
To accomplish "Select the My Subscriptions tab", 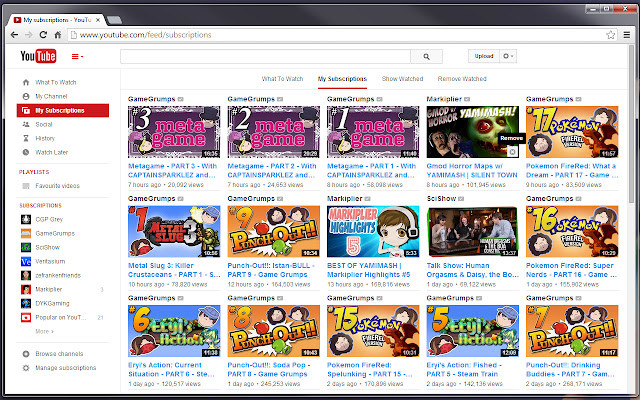I will point(342,78).
